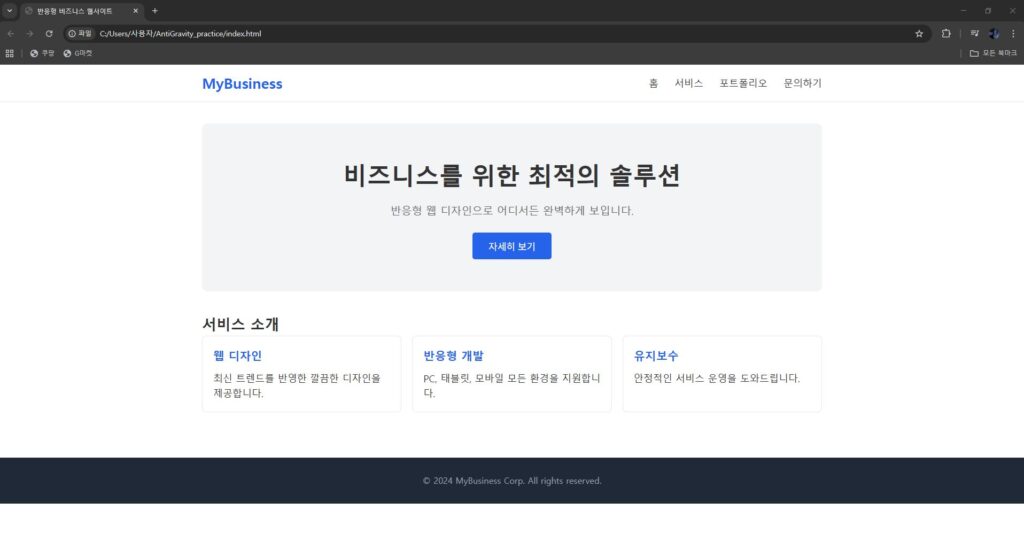Viewport: 1024px width, 556px height.
Task: Click the 반응형 웹 디자인으로 subtitle text
Action: click(511, 210)
